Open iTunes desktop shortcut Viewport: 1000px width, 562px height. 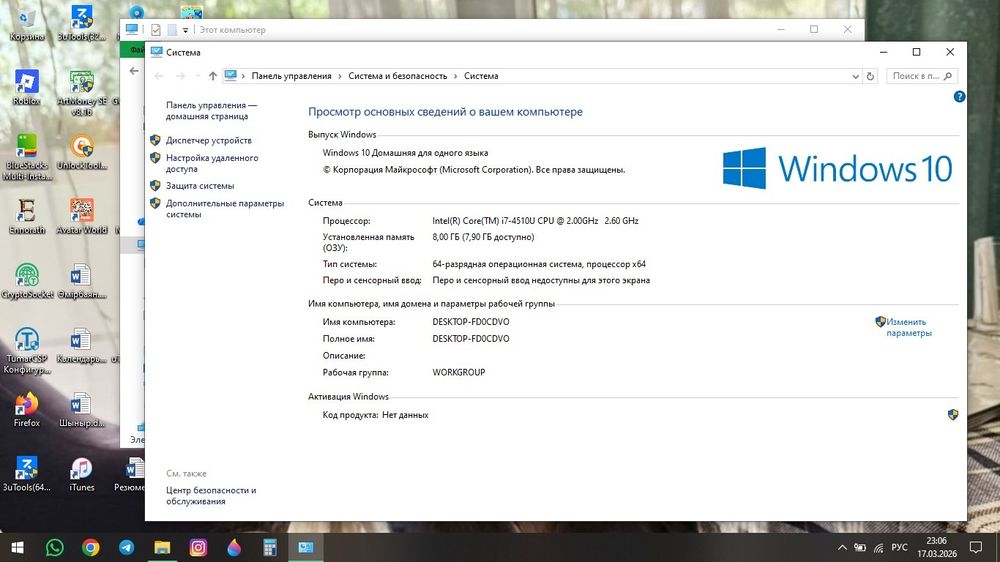[x=82, y=474]
